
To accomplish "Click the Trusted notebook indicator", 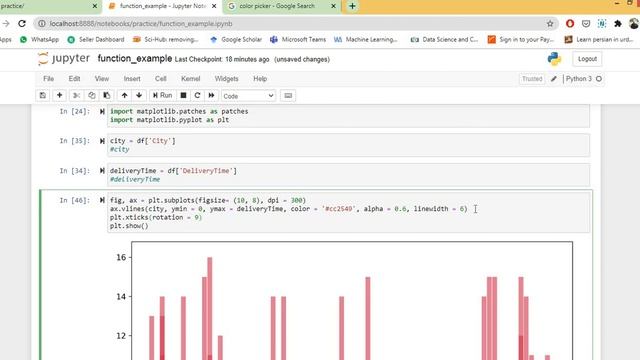I will (532, 79).
